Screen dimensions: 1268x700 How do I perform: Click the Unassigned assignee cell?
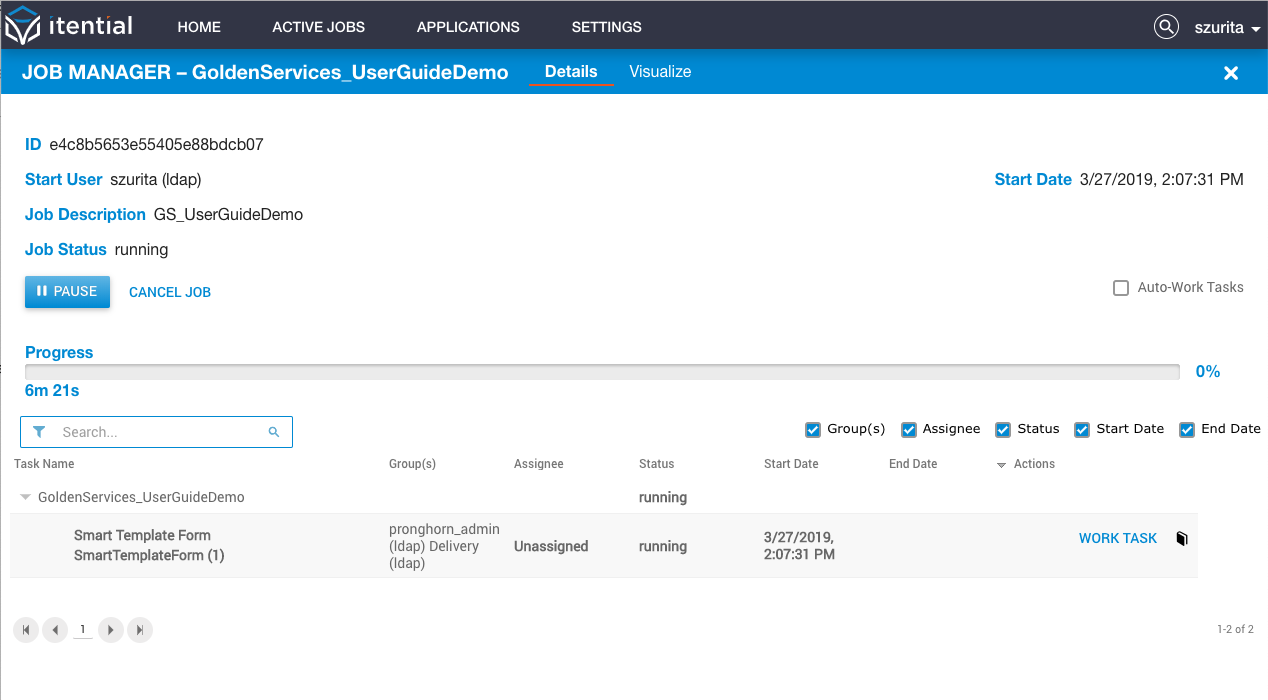click(x=551, y=546)
